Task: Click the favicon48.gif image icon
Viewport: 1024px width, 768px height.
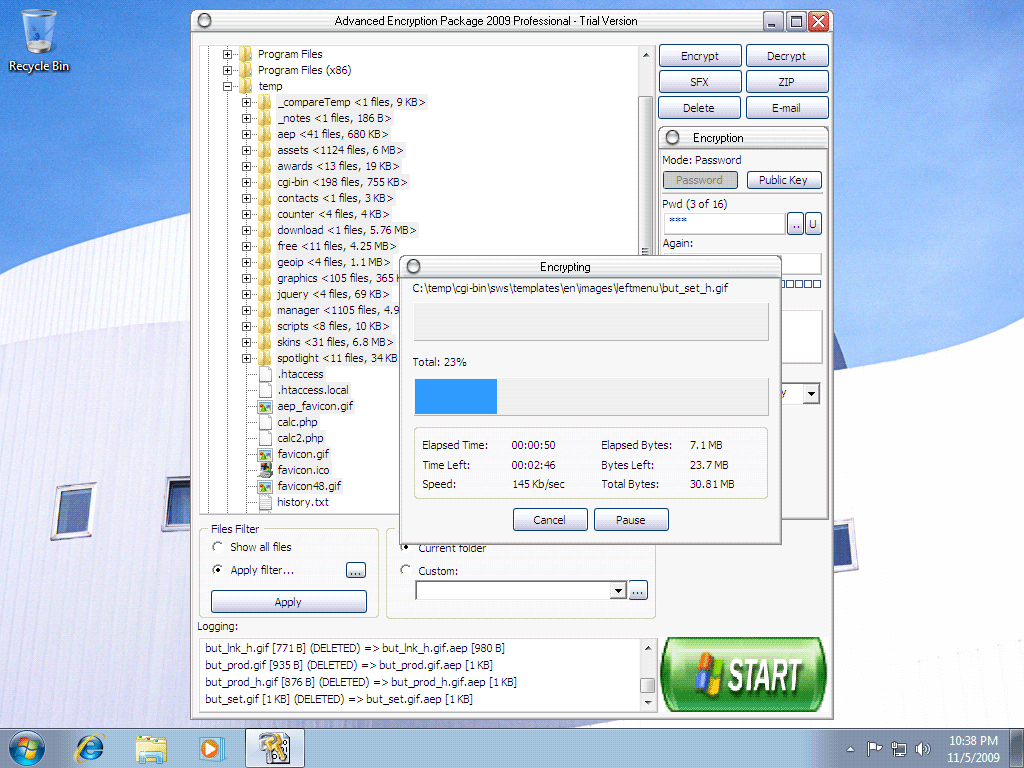Action: click(x=264, y=487)
